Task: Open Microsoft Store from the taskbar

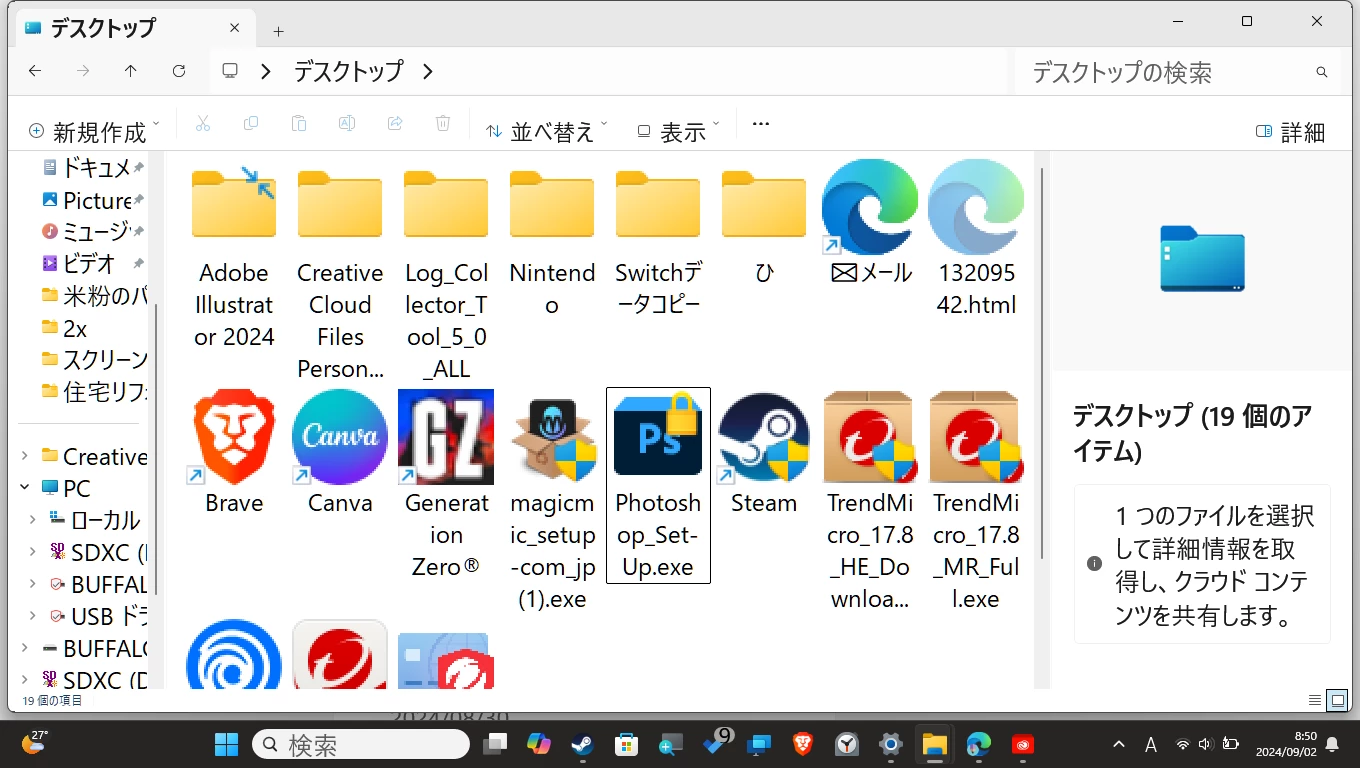Action: click(626, 744)
